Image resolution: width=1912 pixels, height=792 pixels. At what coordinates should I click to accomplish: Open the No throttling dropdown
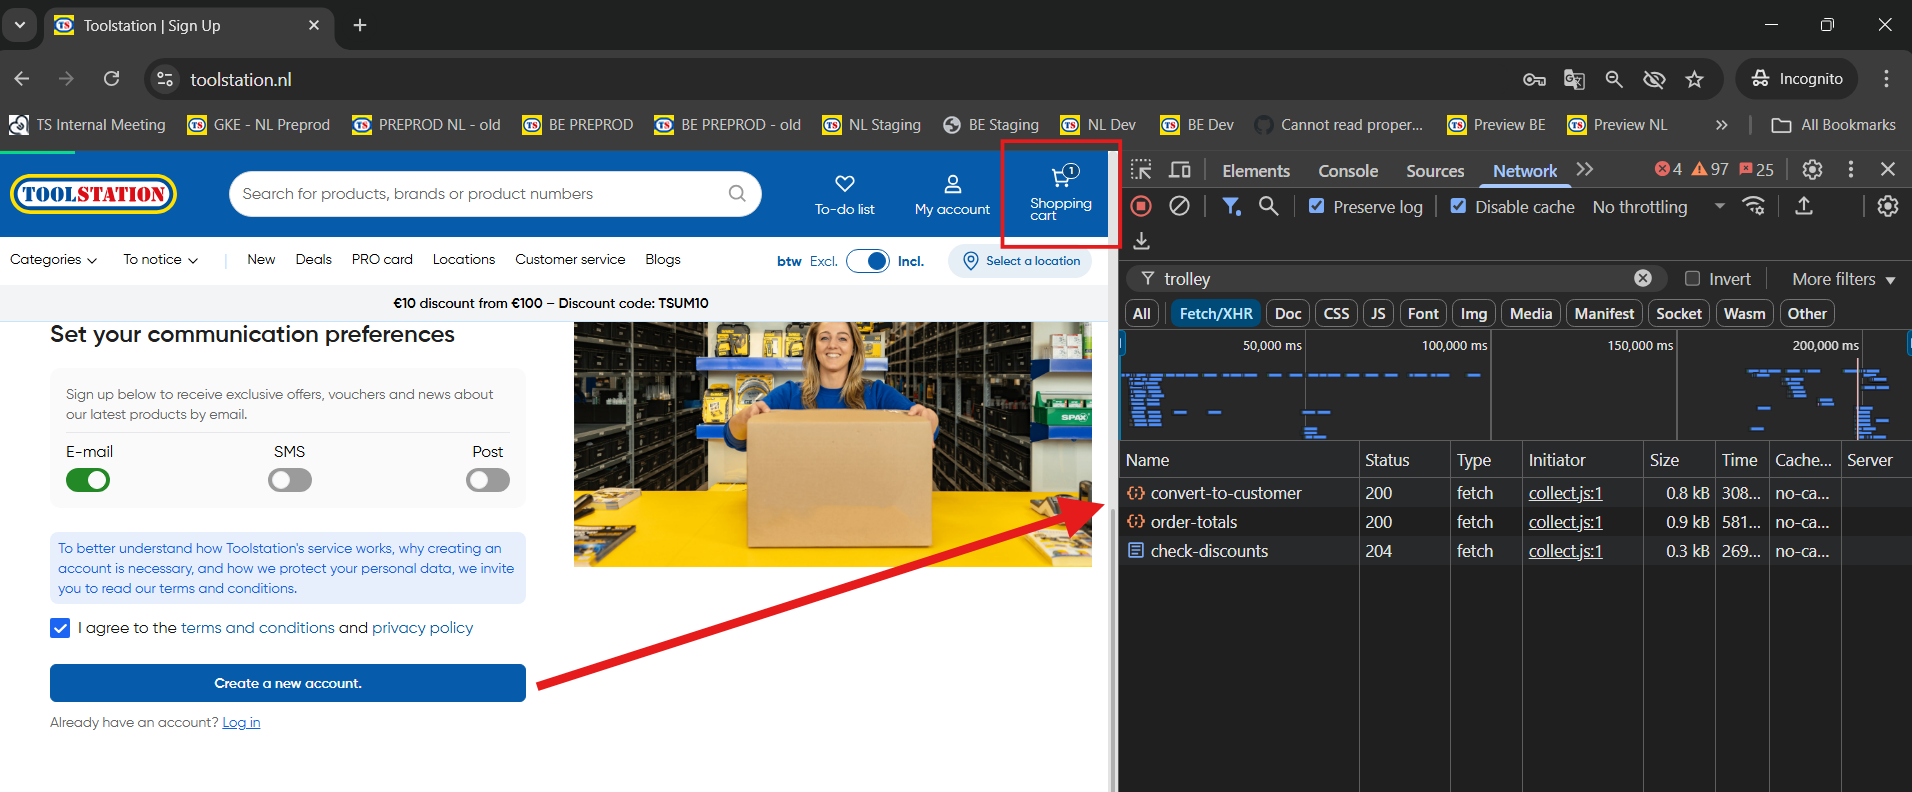tap(1657, 207)
